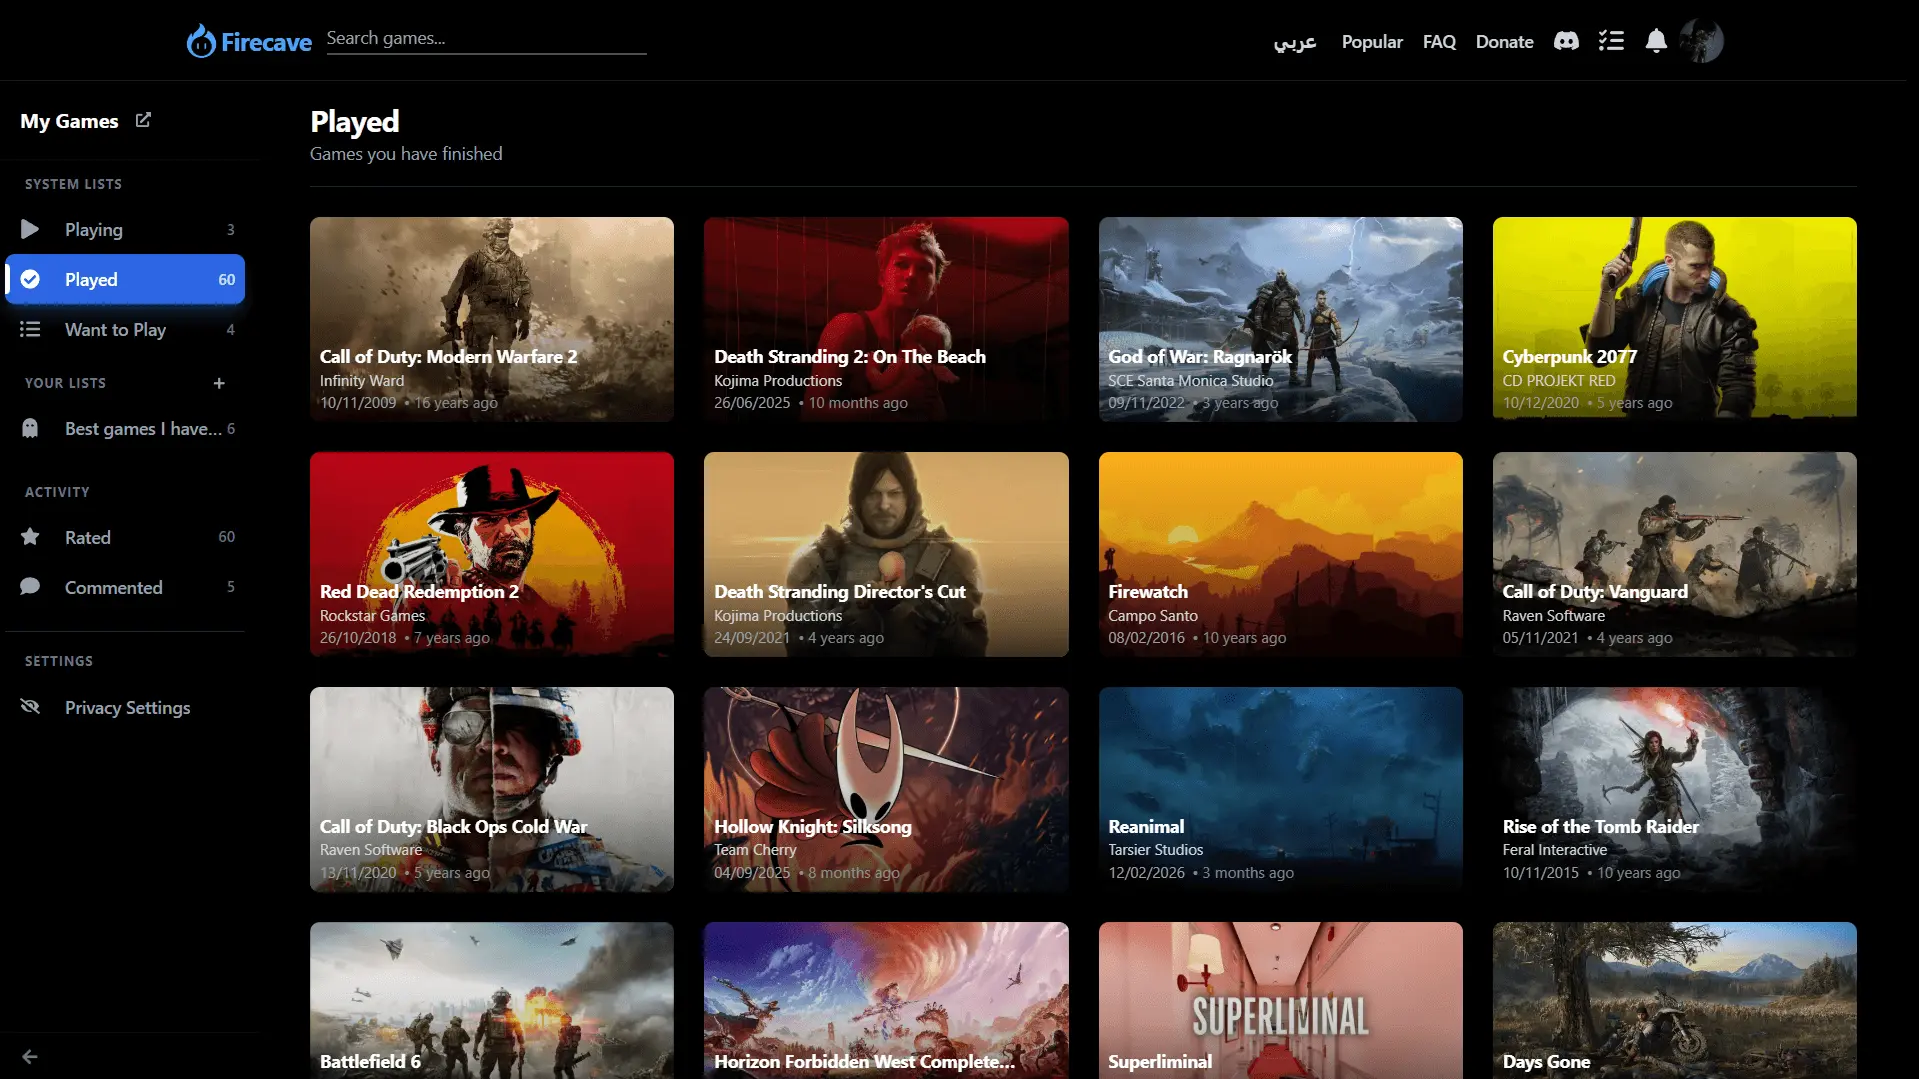Click the Playing play-triangle icon
The image size is (1919, 1079).
pos(30,229)
